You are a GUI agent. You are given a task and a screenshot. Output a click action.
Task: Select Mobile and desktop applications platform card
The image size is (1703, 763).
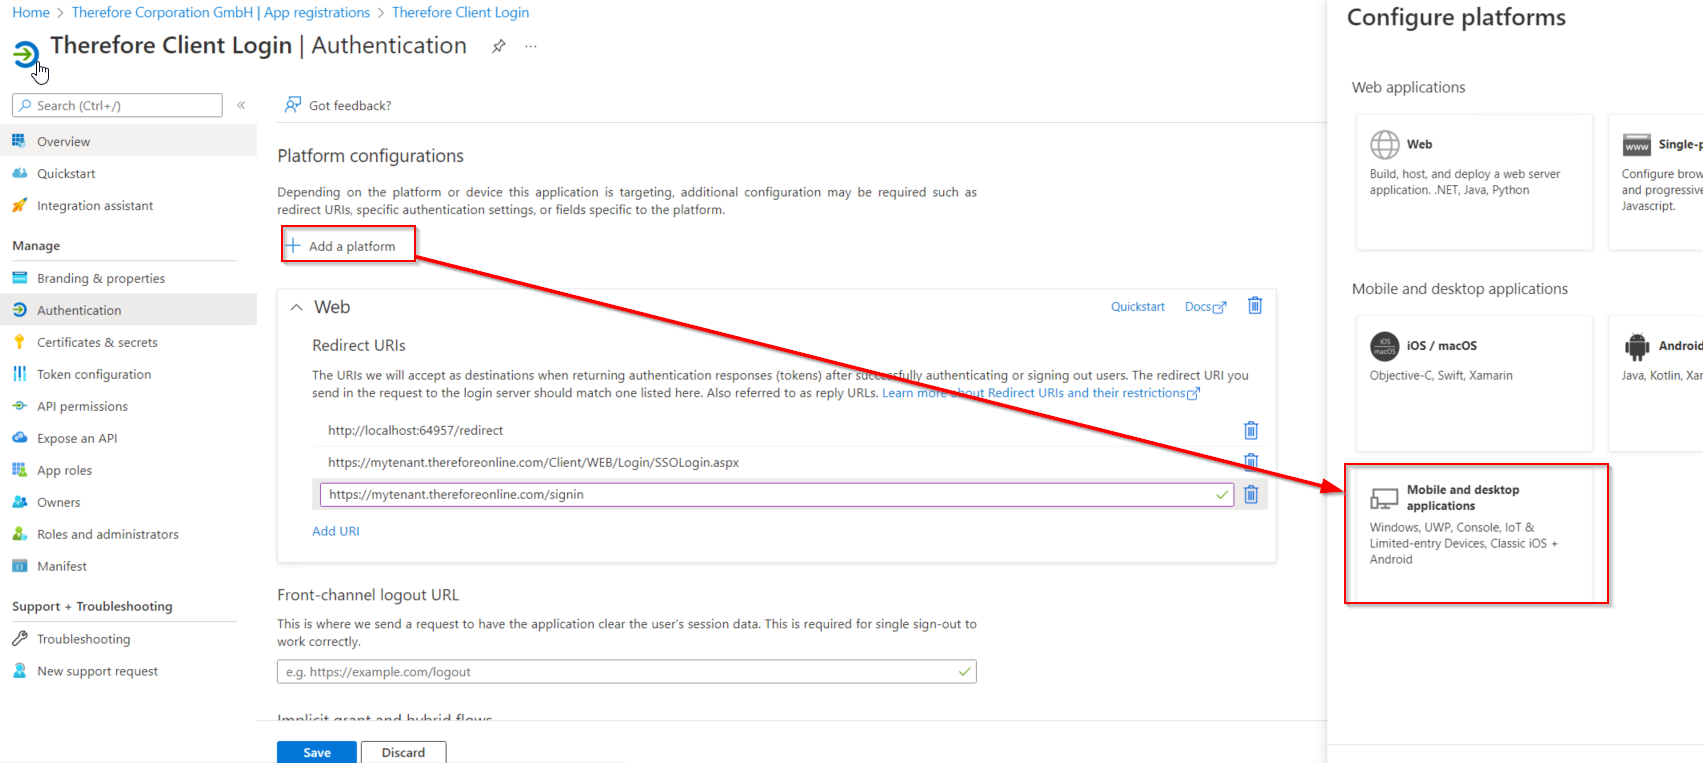pos(1476,534)
